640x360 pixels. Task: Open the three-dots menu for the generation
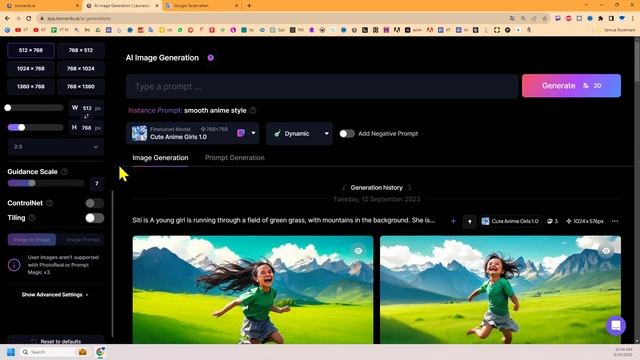coord(615,221)
